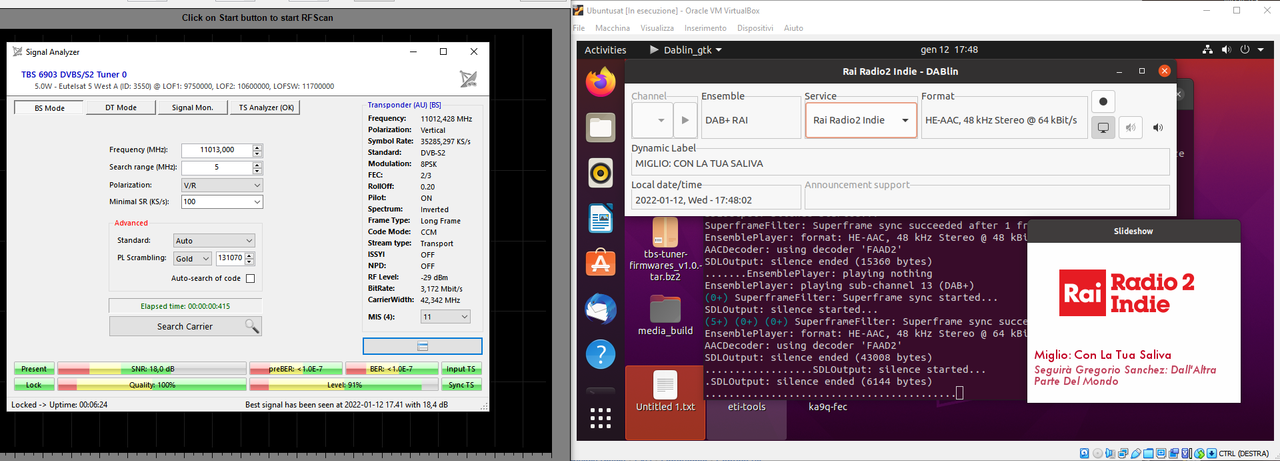1280x461 pixels.
Task: Toggle the Input TS indicator
Action: pos(461,368)
